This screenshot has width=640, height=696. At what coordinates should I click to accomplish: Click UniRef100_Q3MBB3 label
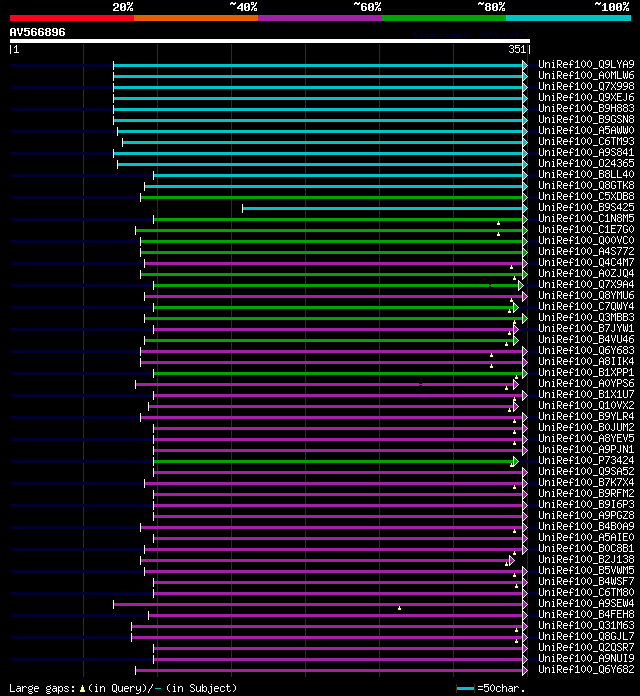586,317
